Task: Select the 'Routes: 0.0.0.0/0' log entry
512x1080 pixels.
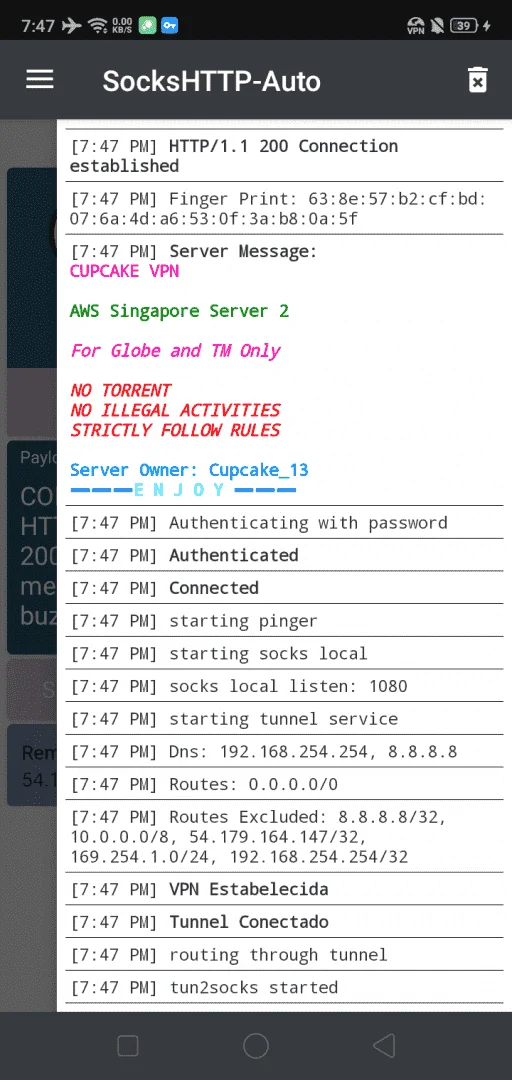Action: (285, 785)
